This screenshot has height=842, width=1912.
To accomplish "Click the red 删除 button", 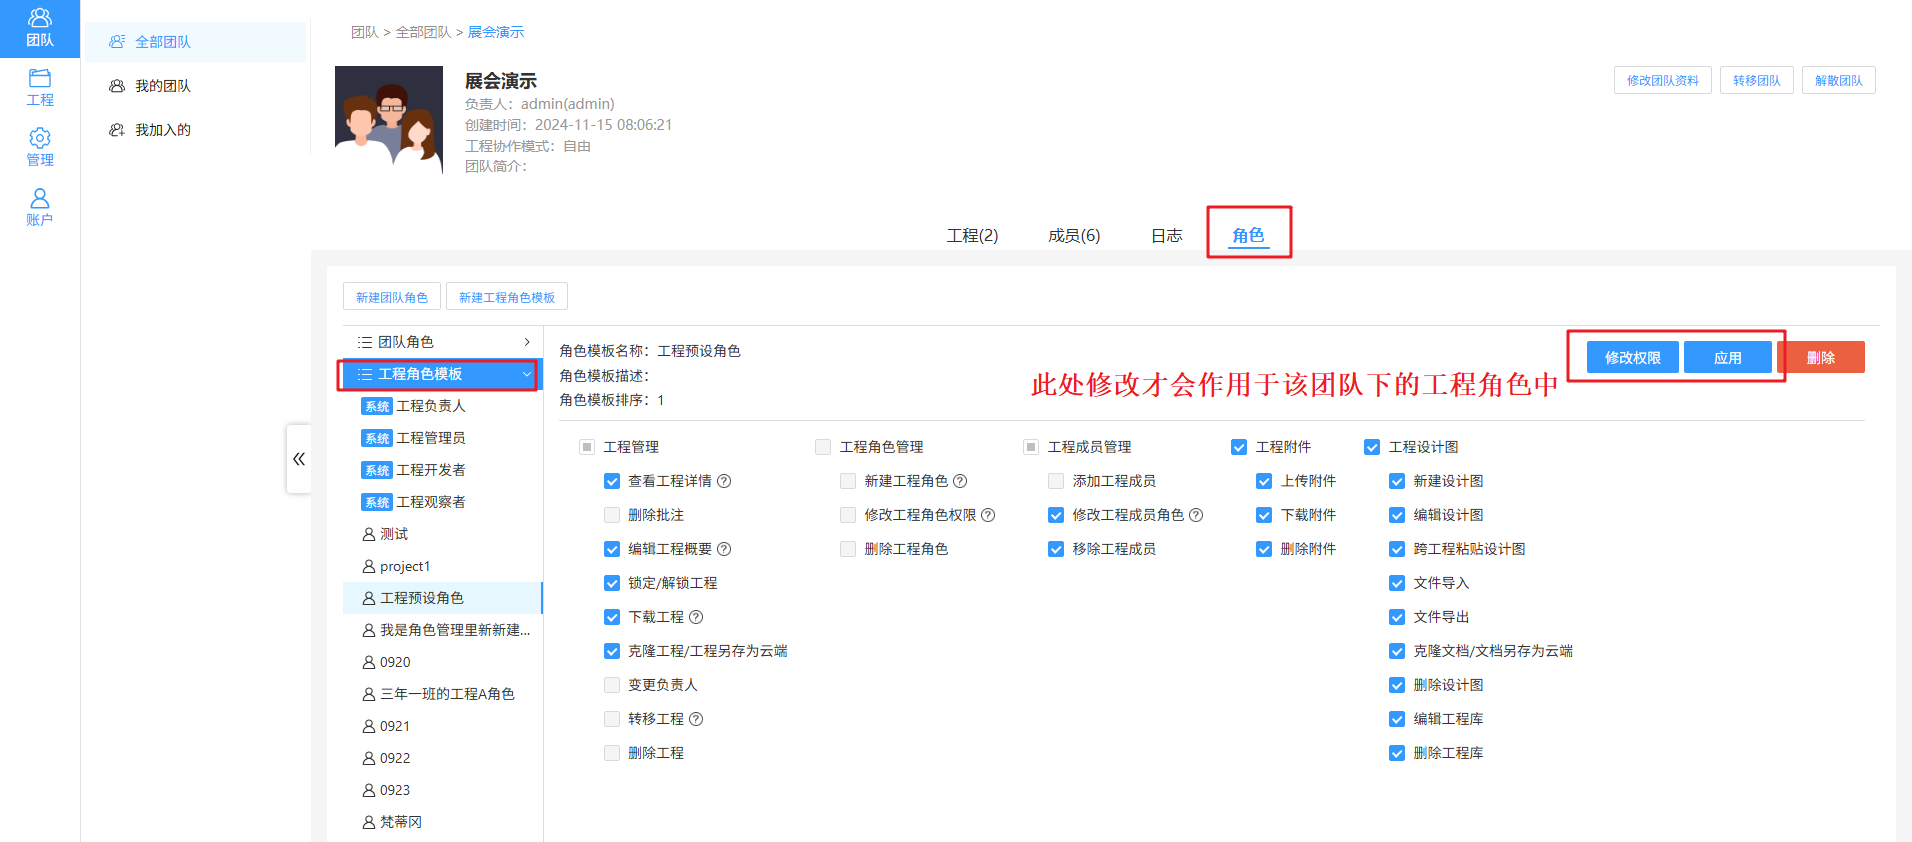I will coord(1821,357).
